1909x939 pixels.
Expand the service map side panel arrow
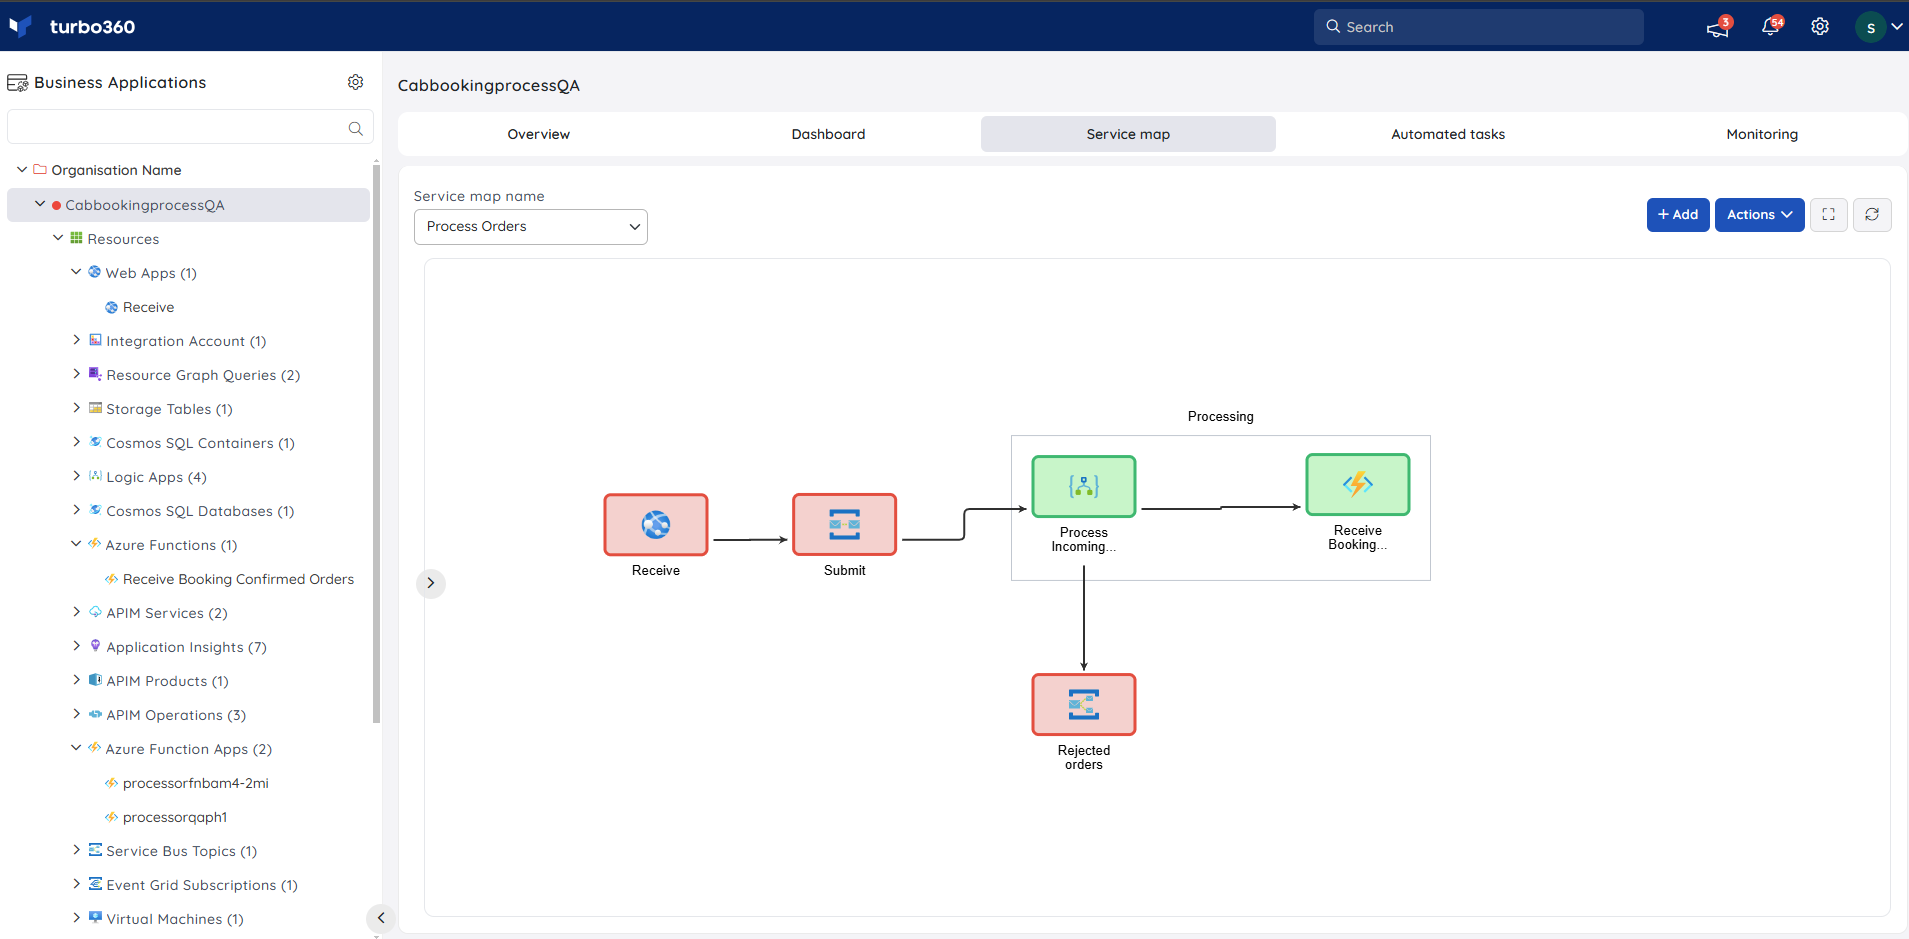point(431,583)
